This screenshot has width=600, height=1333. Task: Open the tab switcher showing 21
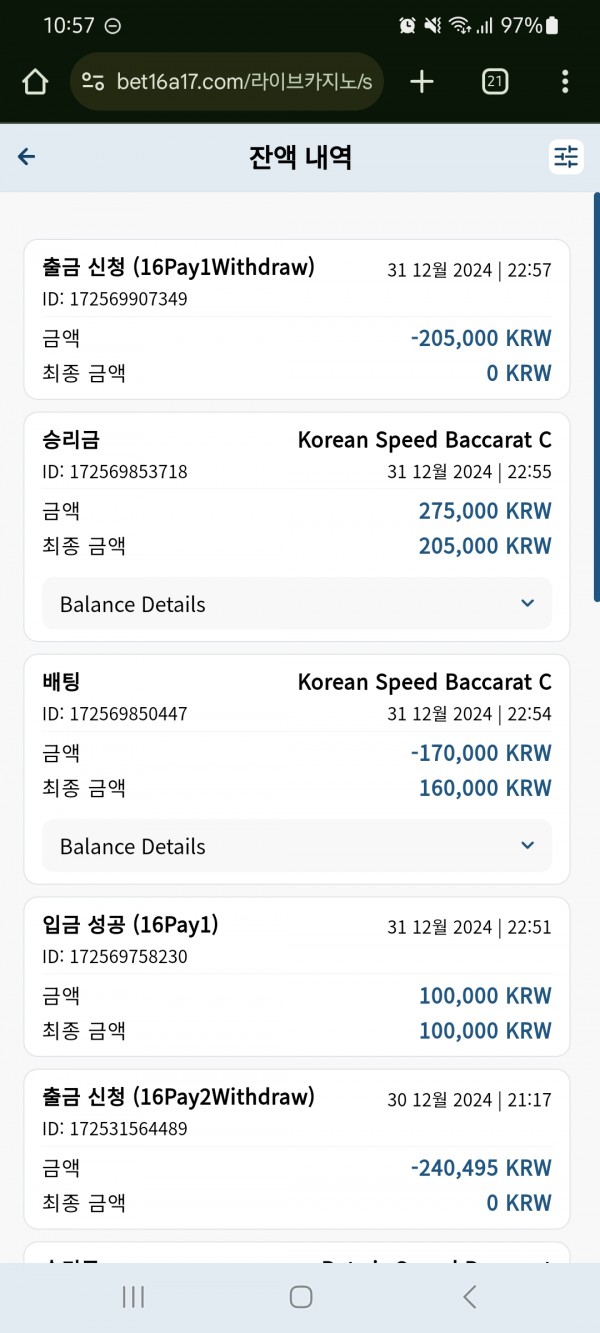(x=494, y=82)
